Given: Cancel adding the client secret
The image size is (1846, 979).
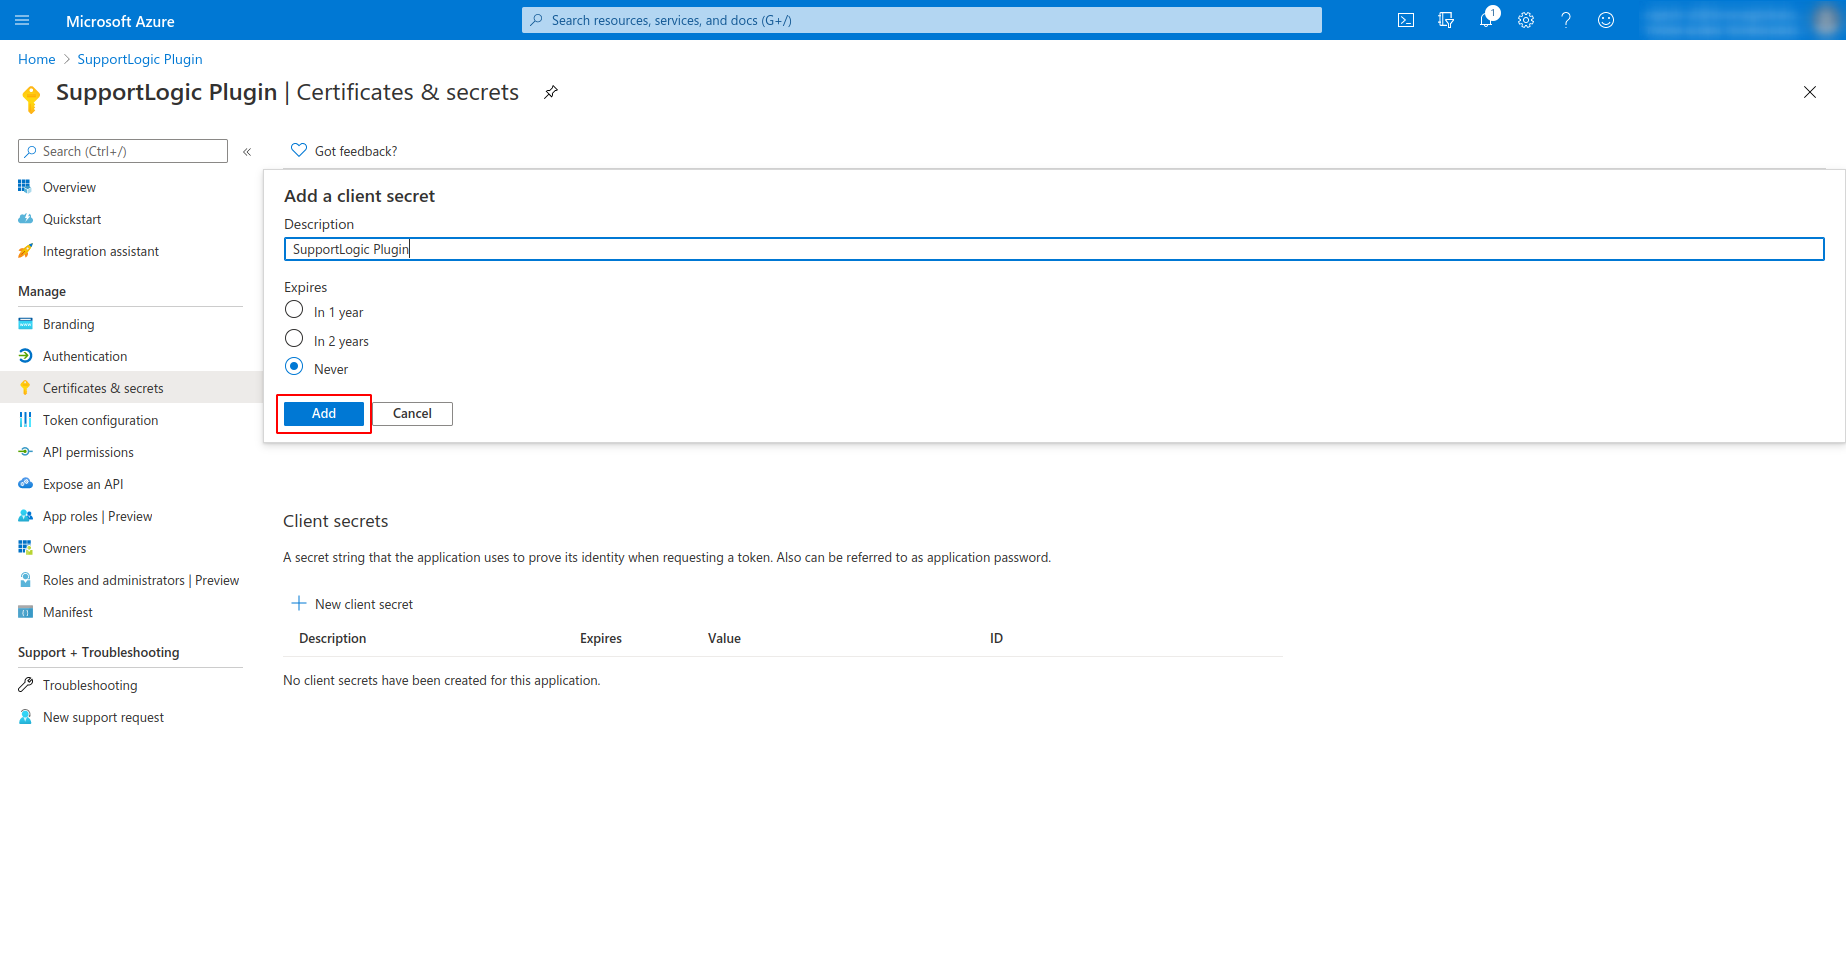Looking at the screenshot, I should coord(412,413).
